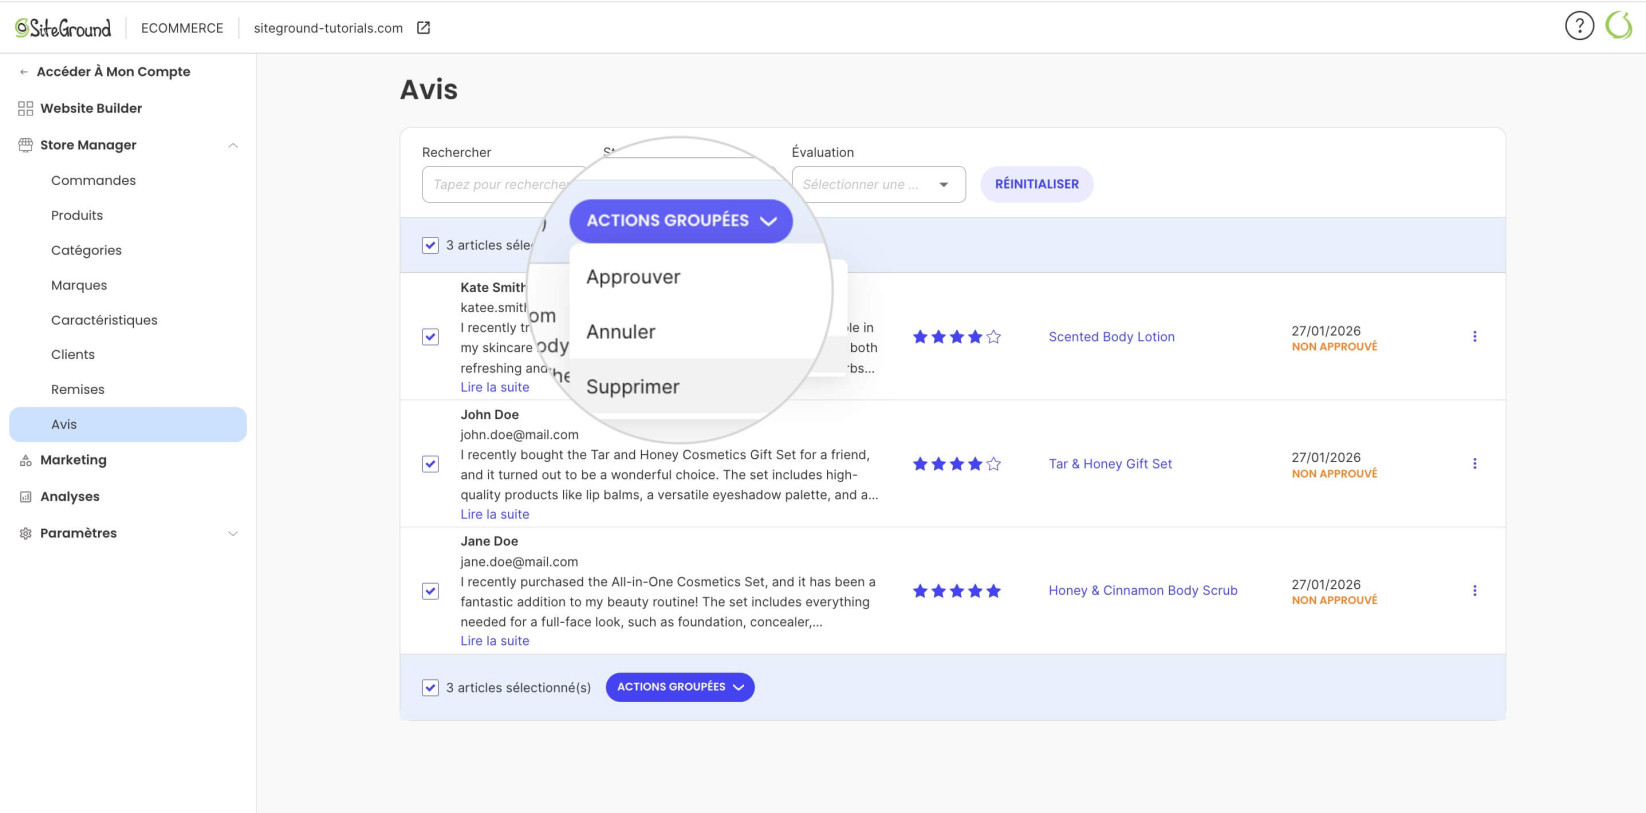Toggle the bottom select-all checkbox
The image size is (1646, 813).
[x=430, y=688]
